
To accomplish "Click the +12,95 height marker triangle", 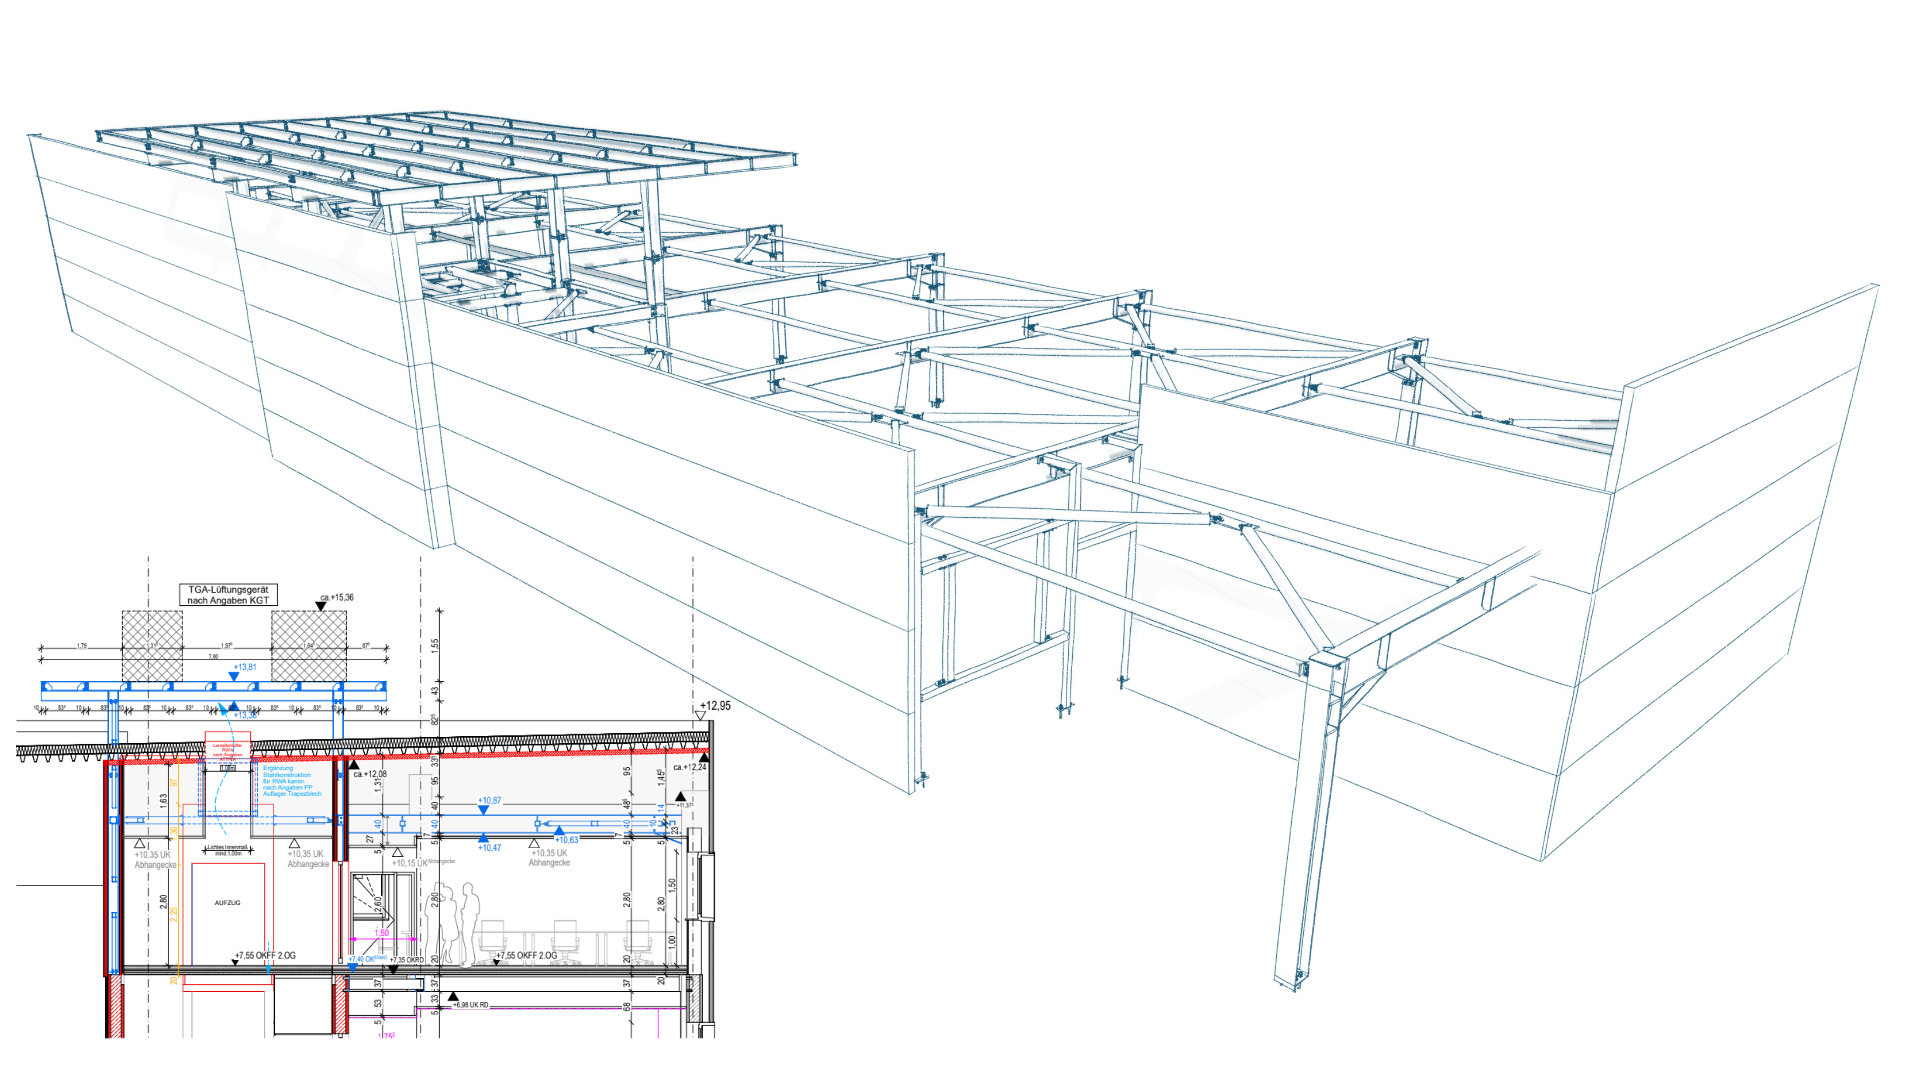I will click(x=701, y=716).
